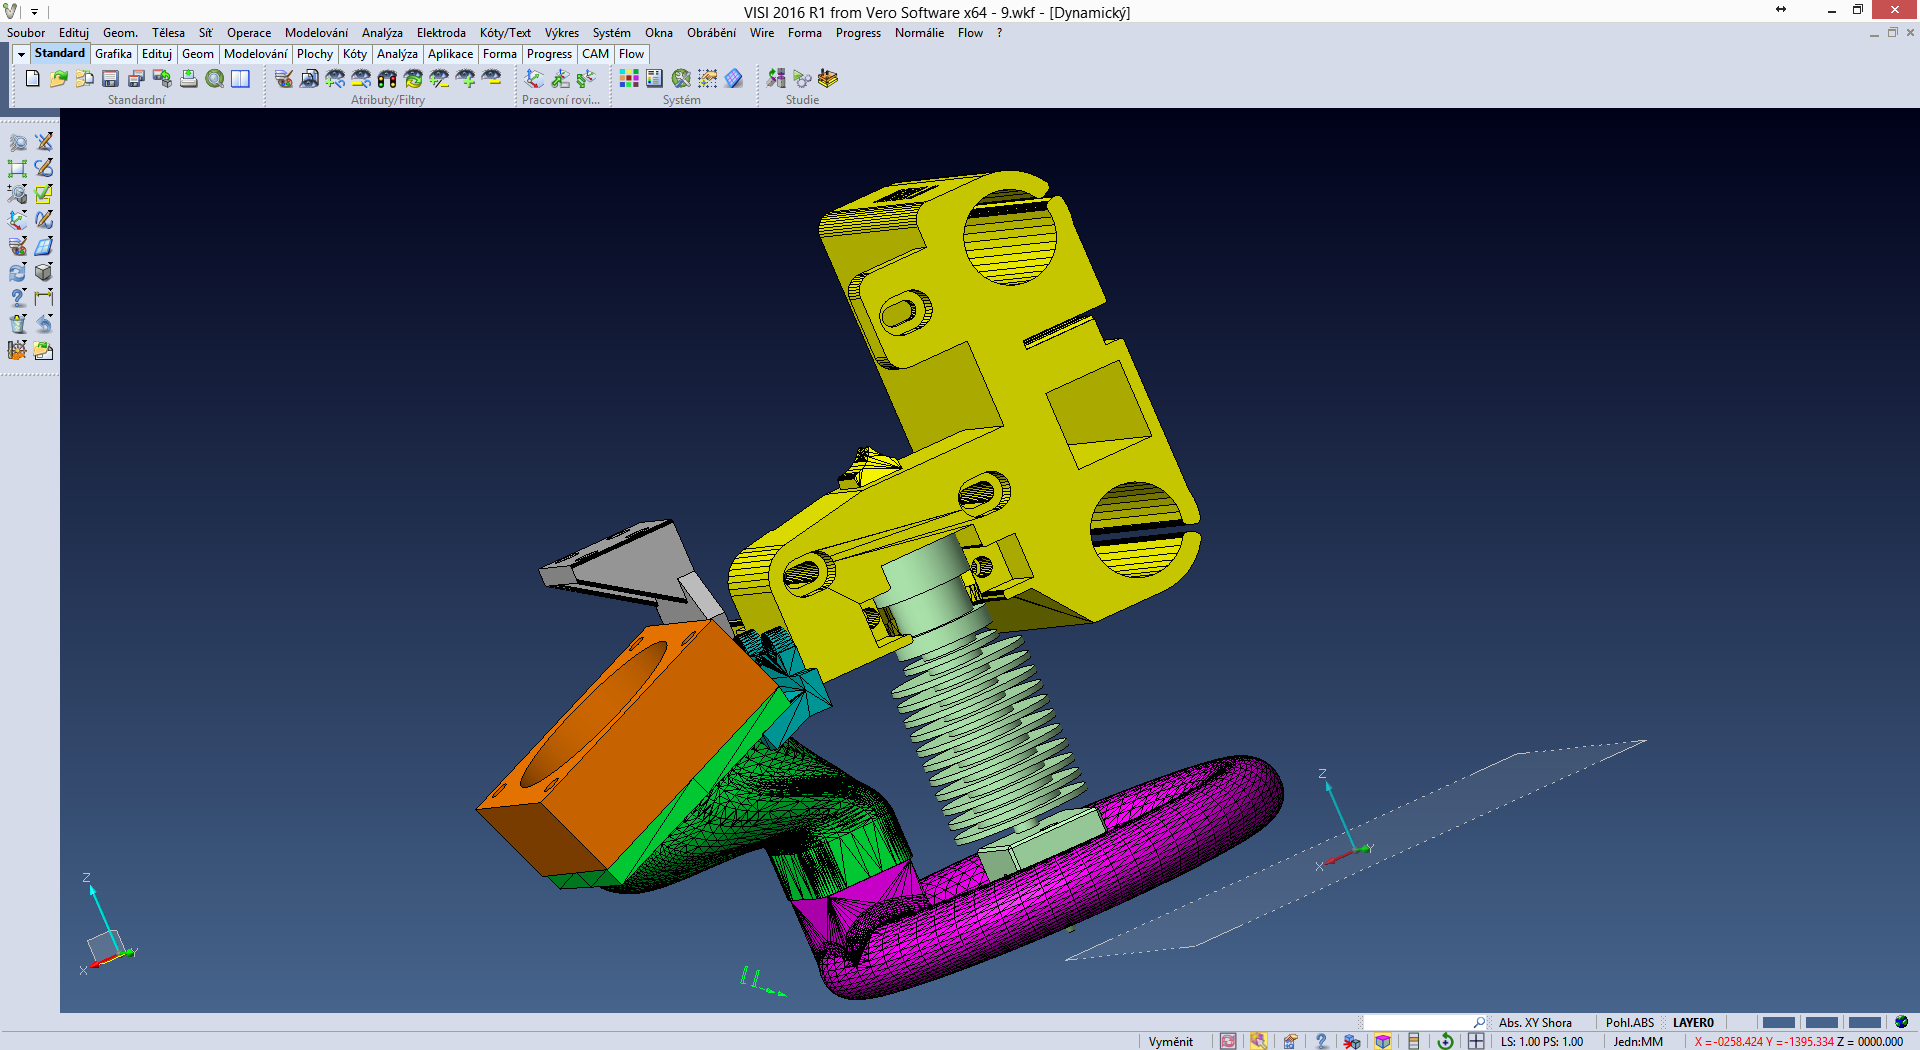1920x1050 pixels.
Task: Expand the toolbar tabs dropdown arrow
Action: tap(21, 54)
